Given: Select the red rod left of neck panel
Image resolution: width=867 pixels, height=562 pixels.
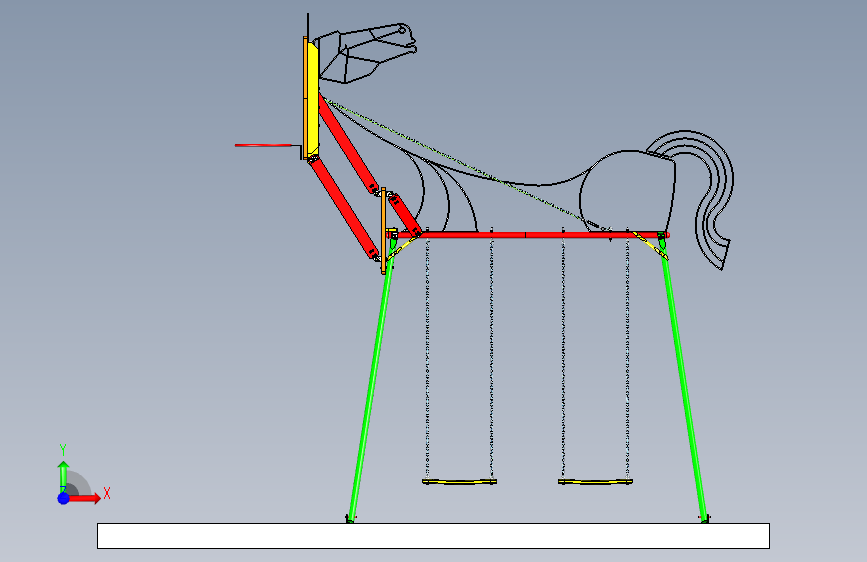Looking at the screenshot, I should (x=263, y=145).
